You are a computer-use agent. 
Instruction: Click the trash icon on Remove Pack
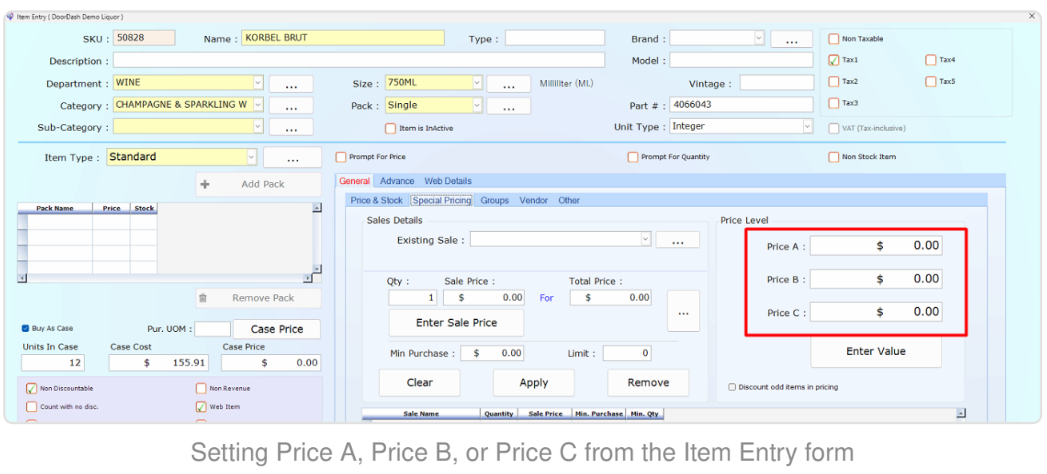click(204, 298)
